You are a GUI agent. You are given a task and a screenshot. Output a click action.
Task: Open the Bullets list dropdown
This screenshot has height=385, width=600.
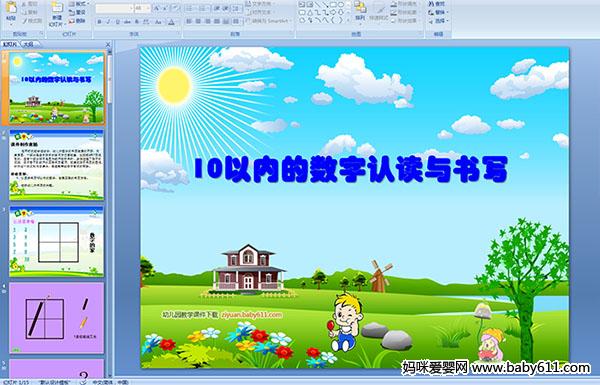[191, 8]
